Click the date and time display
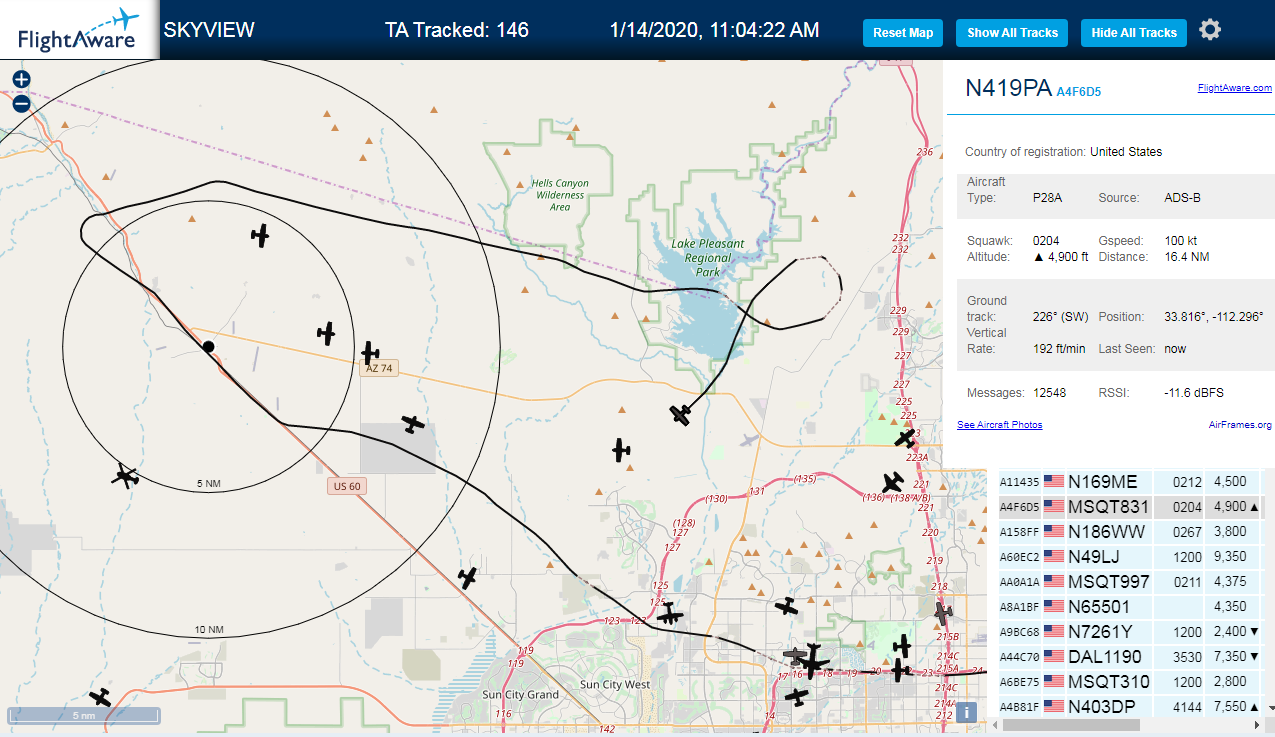 point(715,30)
